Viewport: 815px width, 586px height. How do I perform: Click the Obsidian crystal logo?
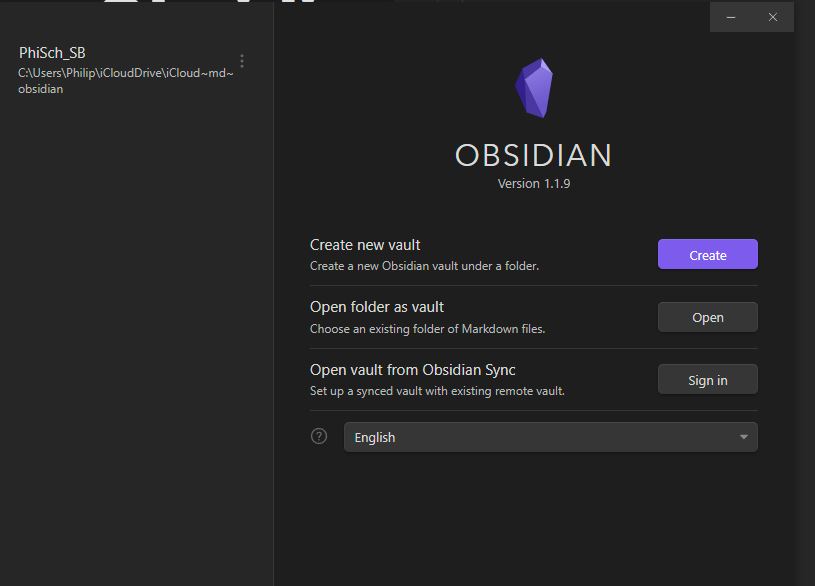coord(534,88)
